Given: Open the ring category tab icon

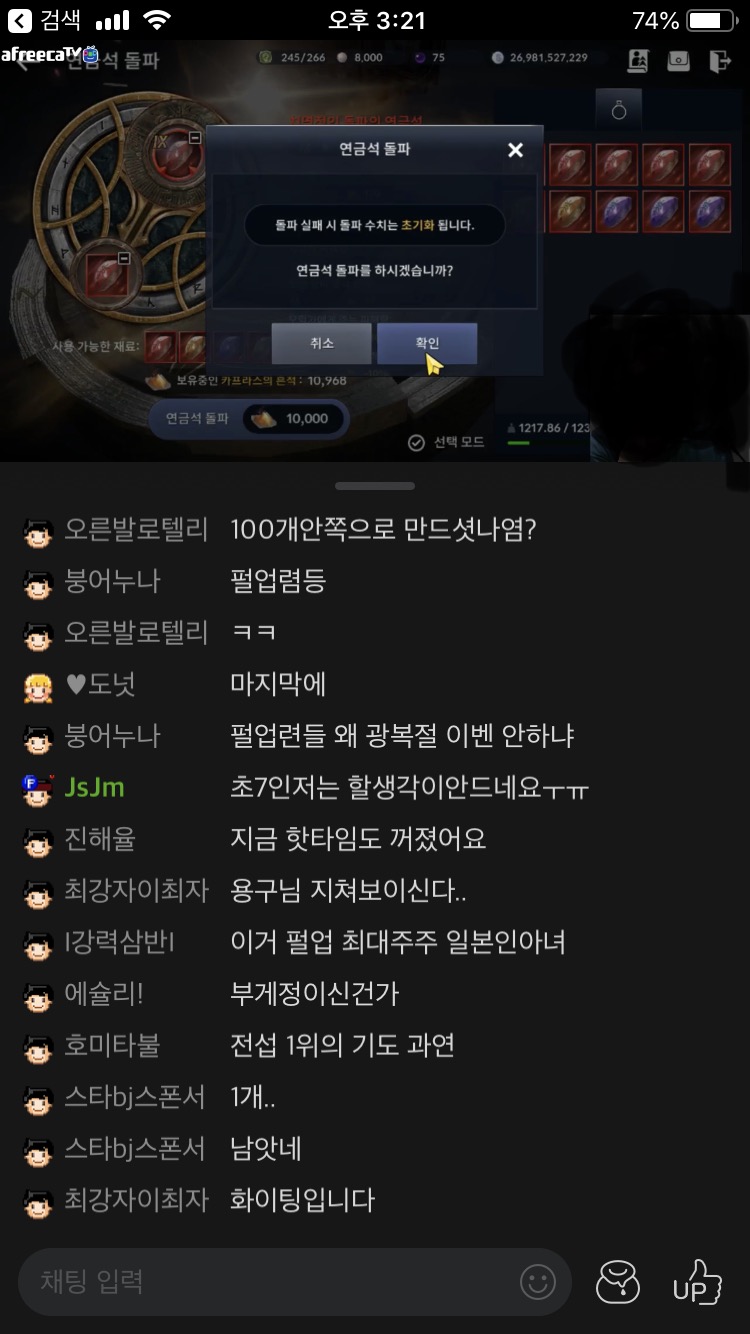Looking at the screenshot, I should coord(619,111).
